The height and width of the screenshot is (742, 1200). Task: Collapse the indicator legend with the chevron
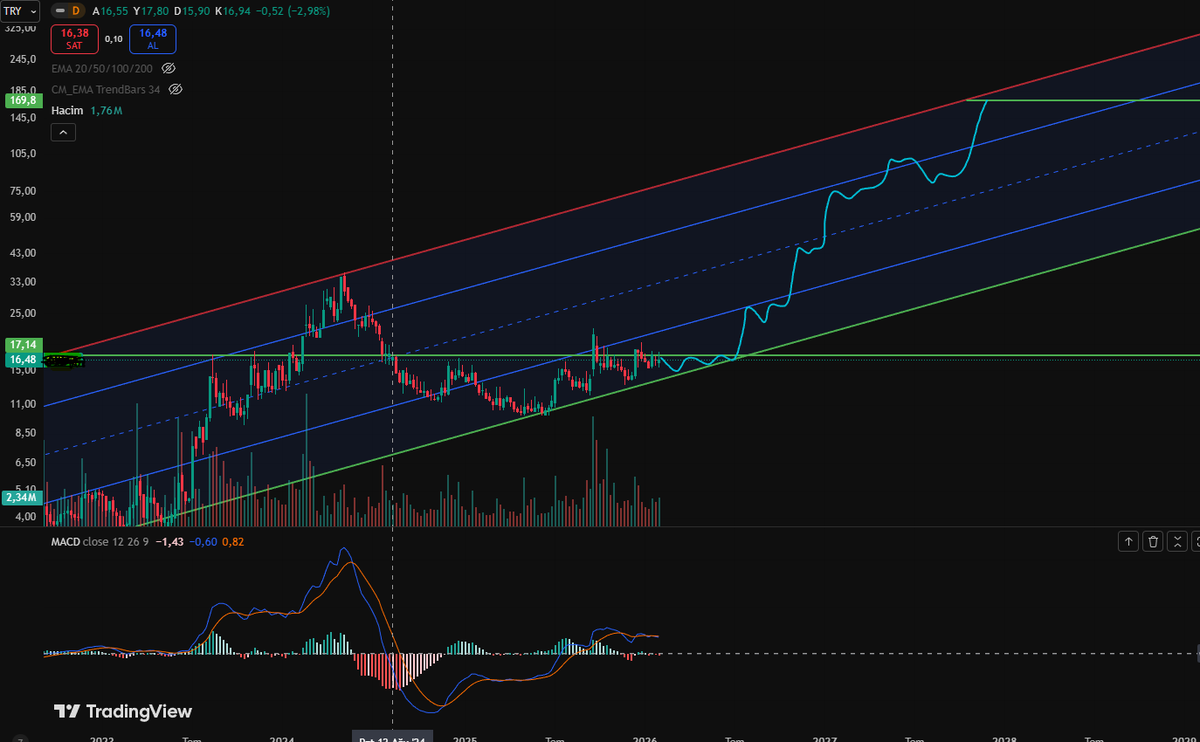[x=62, y=131]
